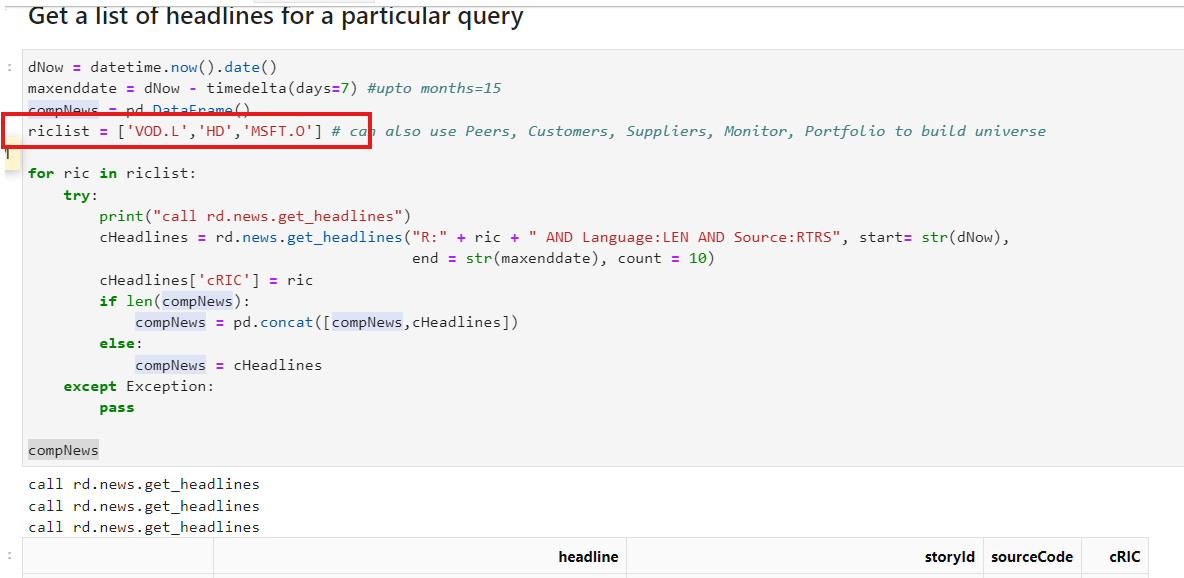This screenshot has width=1184, height=578.
Task: Click the line 'dNow = datetime.now().date()'
Action: (x=152, y=67)
